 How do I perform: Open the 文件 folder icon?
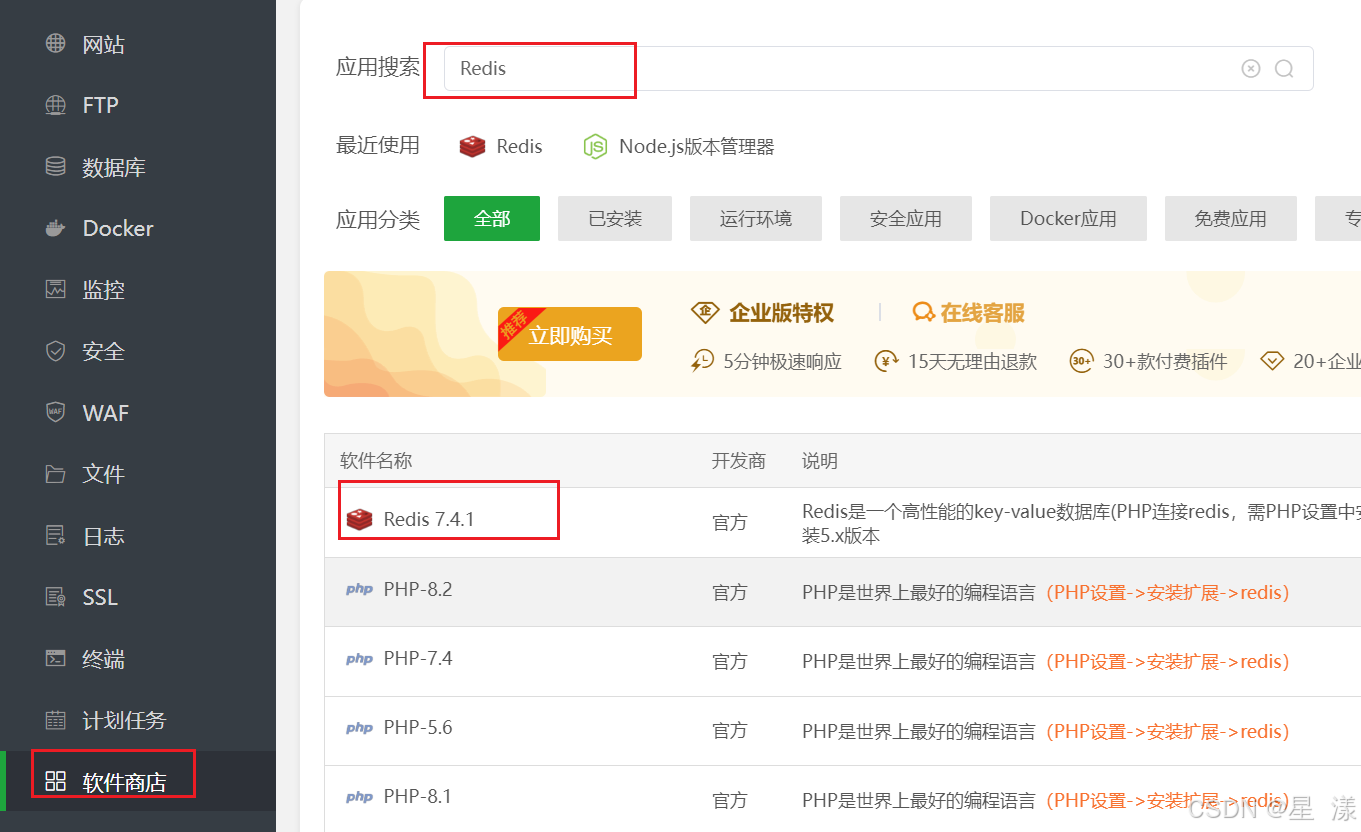click(x=56, y=474)
